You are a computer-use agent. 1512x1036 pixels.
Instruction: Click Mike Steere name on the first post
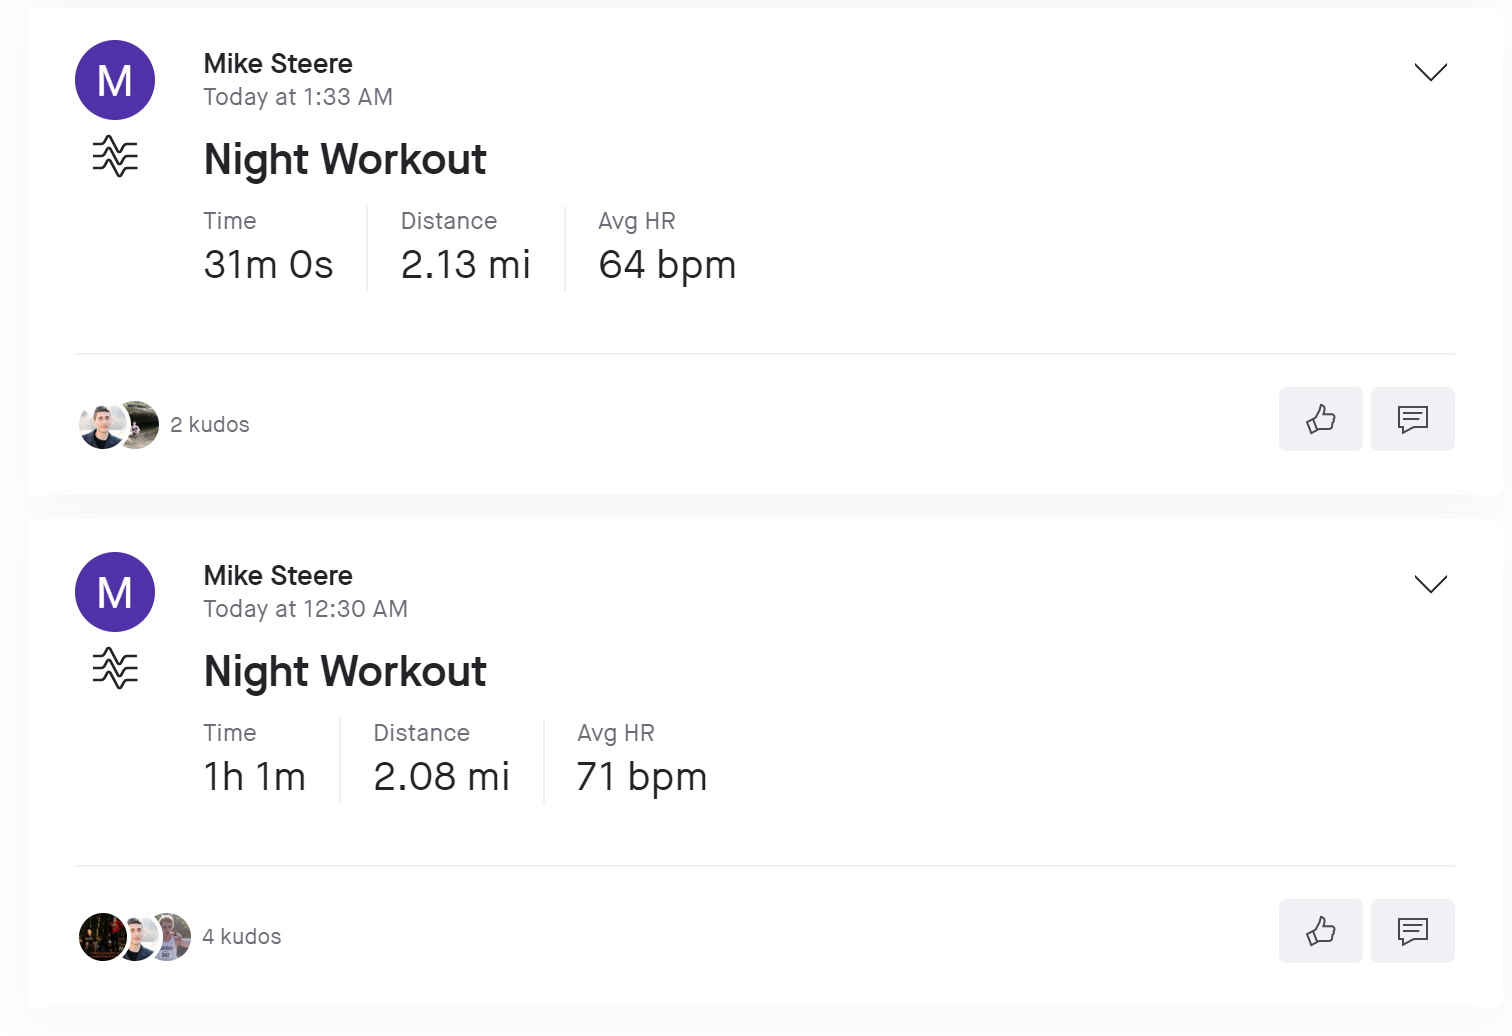tap(278, 64)
